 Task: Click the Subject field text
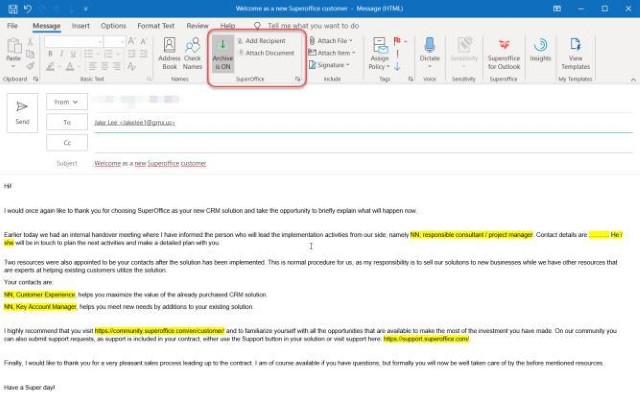point(150,163)
